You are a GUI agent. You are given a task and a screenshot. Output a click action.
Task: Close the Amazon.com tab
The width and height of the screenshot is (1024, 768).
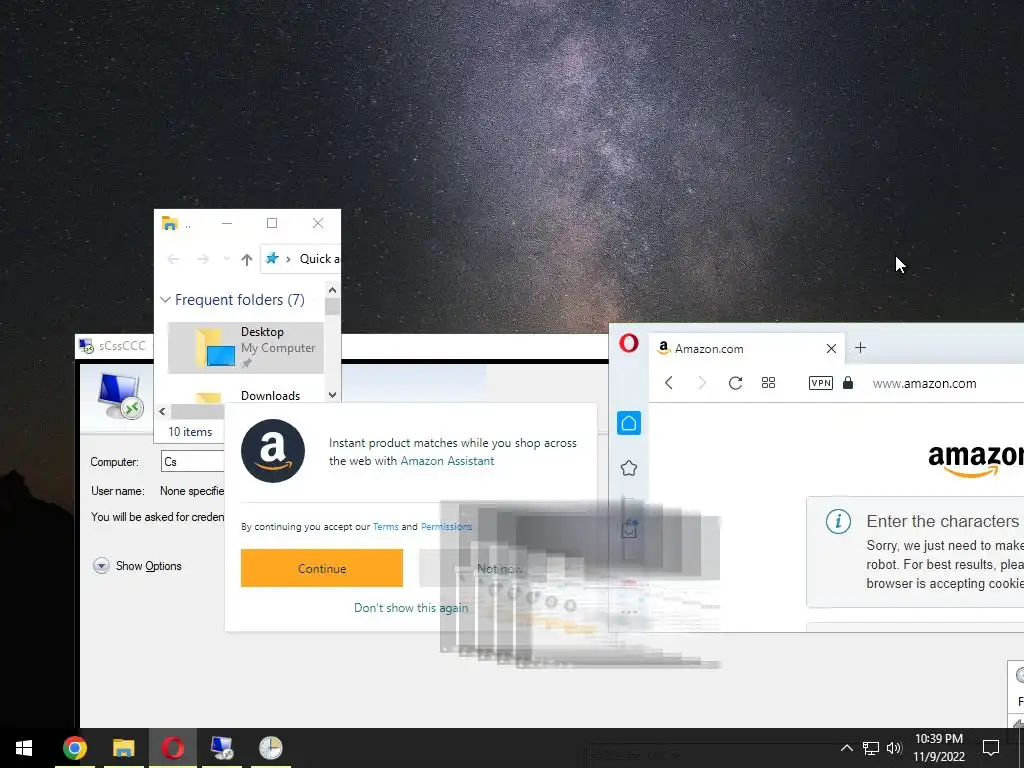831,349
